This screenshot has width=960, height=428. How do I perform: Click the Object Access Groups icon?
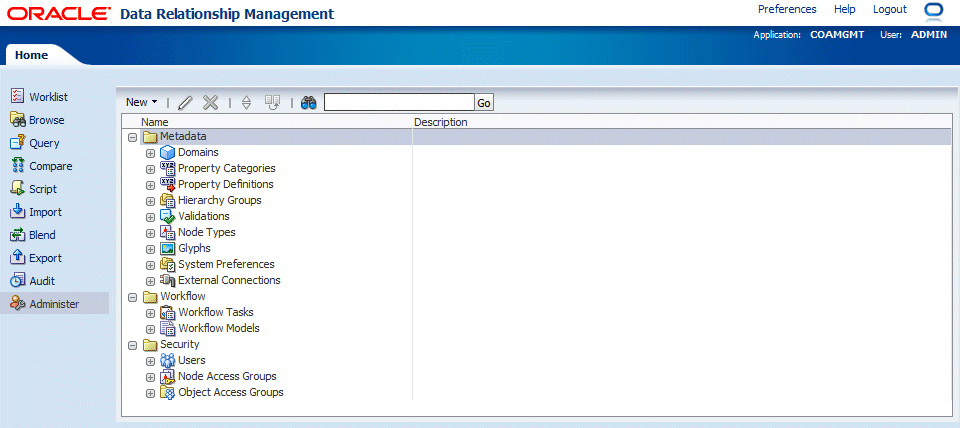pos(167,392)
